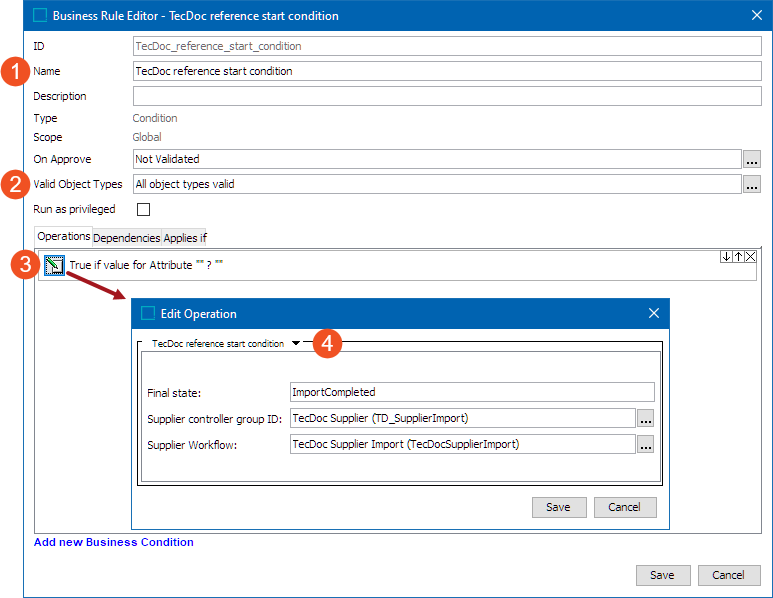This screenshot has width=773, height=598.
Task: Click the Business Rule Editor title bar icon
Action: click(x=39, y=15)
